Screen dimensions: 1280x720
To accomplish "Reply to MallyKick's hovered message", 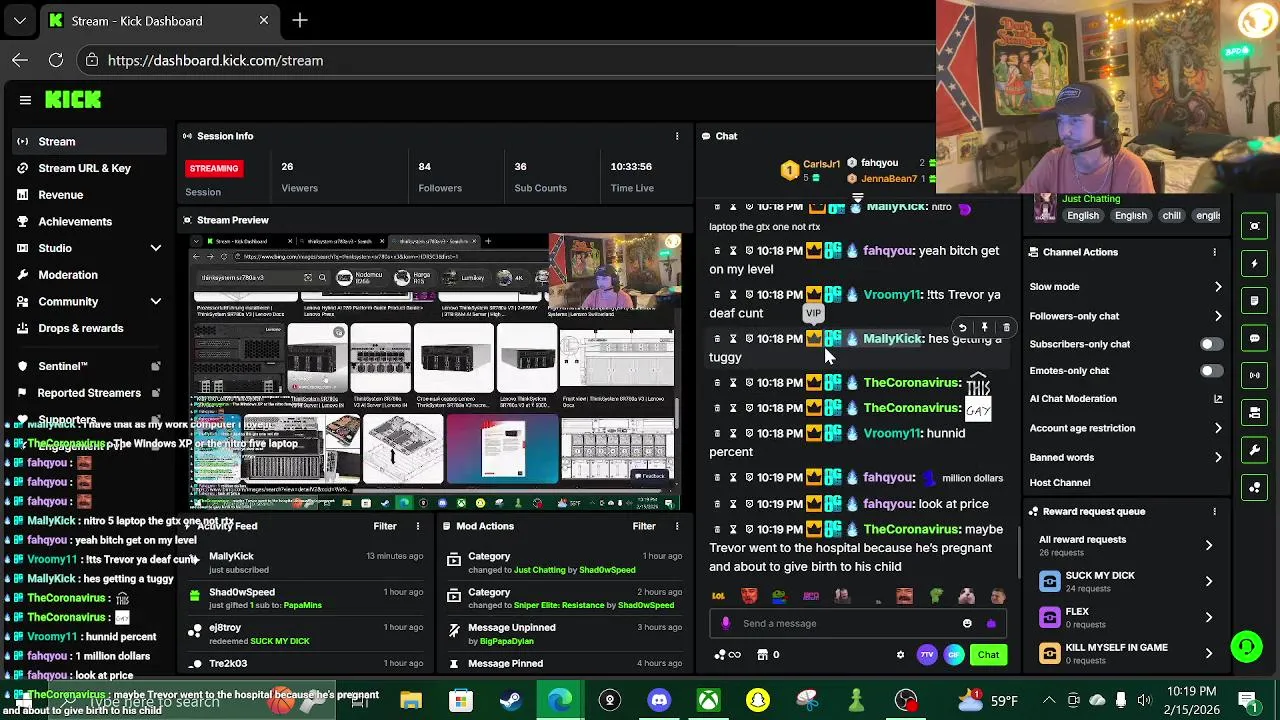I will pos(962,327).
